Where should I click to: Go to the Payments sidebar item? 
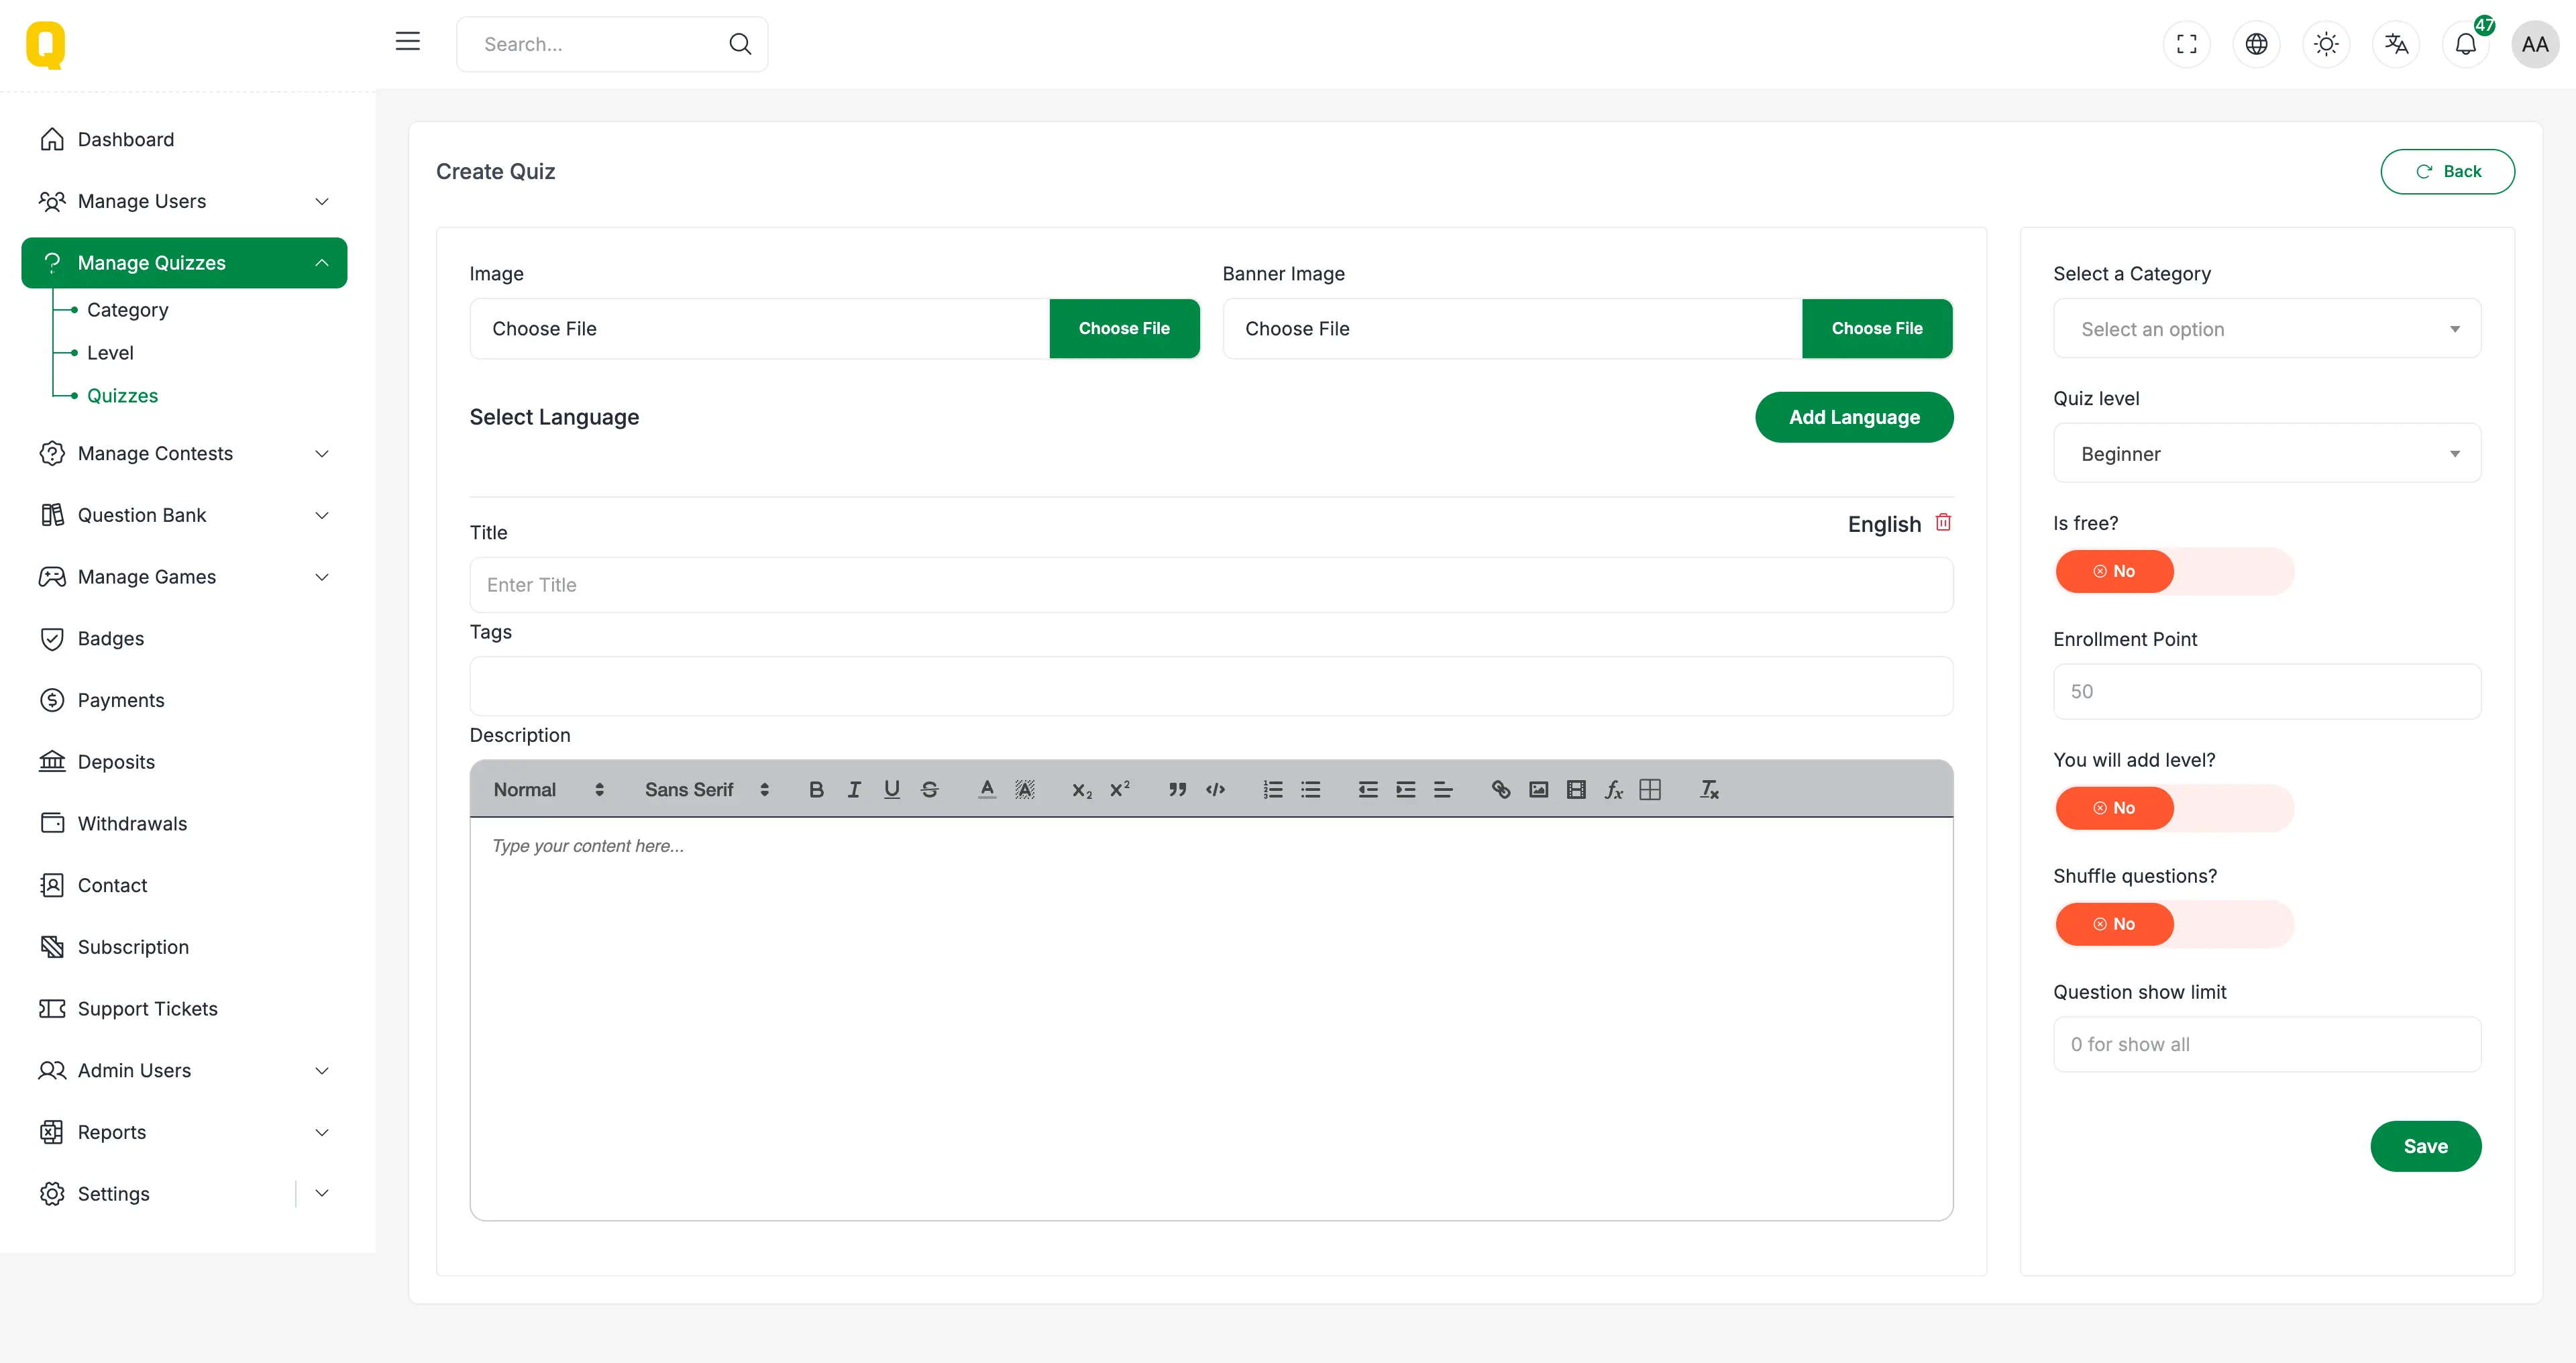point(121,700)
